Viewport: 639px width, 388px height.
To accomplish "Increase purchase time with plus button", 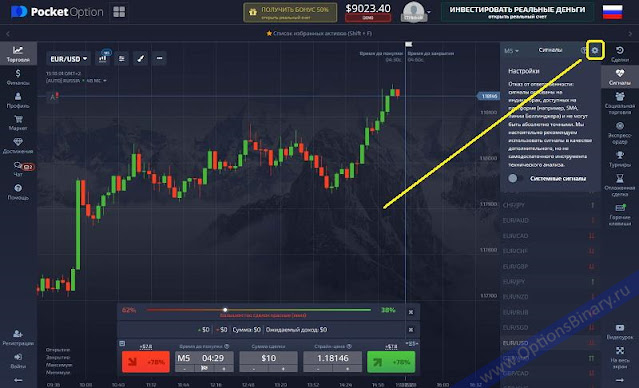I will pyautogui.click(x=224, y=368).
